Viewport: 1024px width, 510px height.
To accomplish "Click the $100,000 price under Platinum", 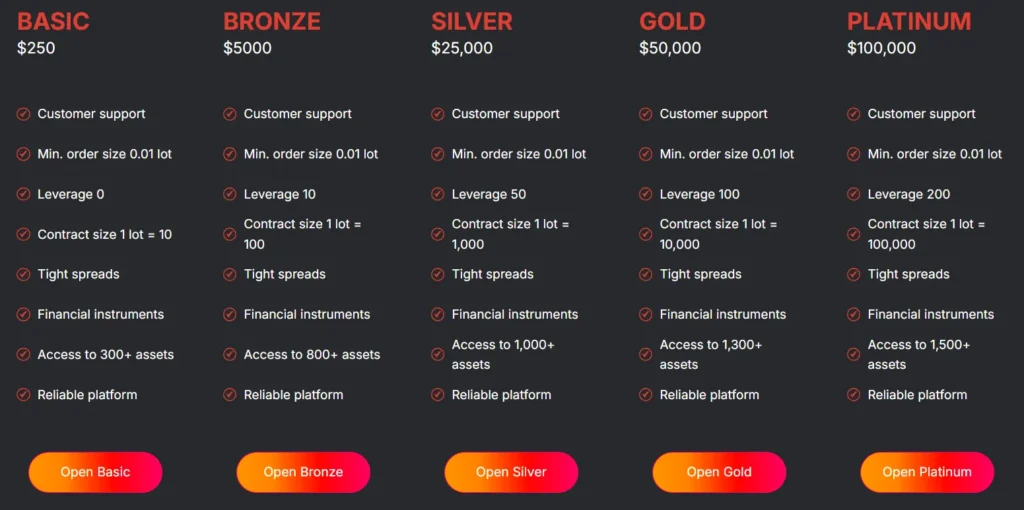I will click(x=881, y=48).
